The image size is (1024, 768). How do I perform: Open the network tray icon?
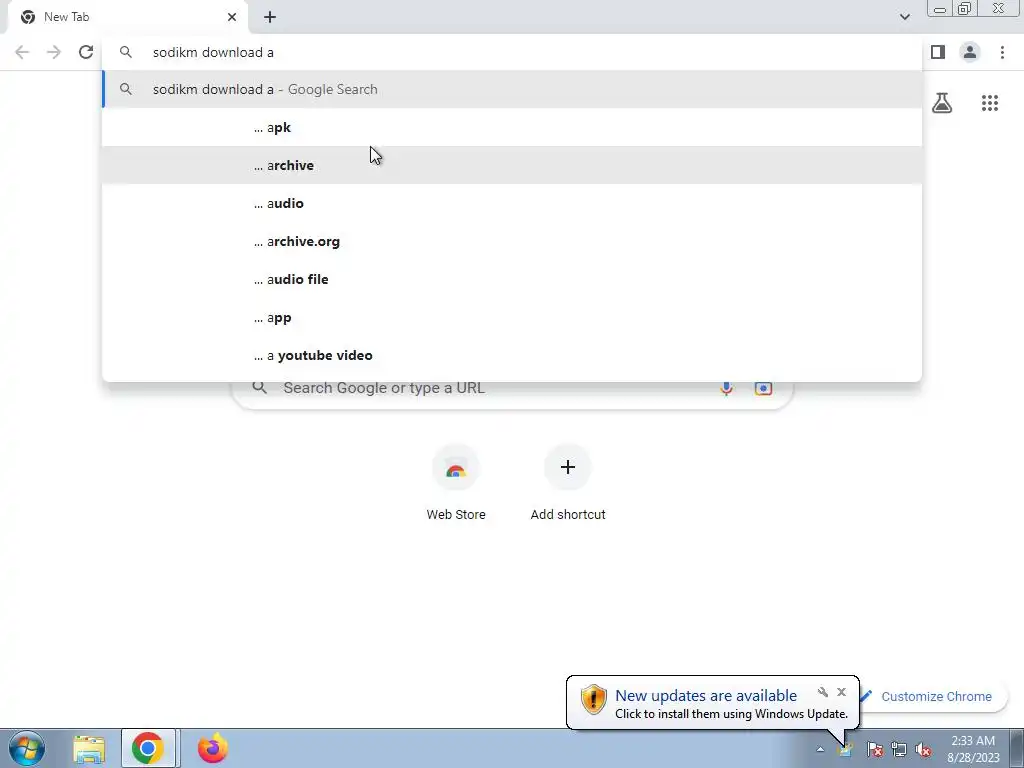click(899, 750)
